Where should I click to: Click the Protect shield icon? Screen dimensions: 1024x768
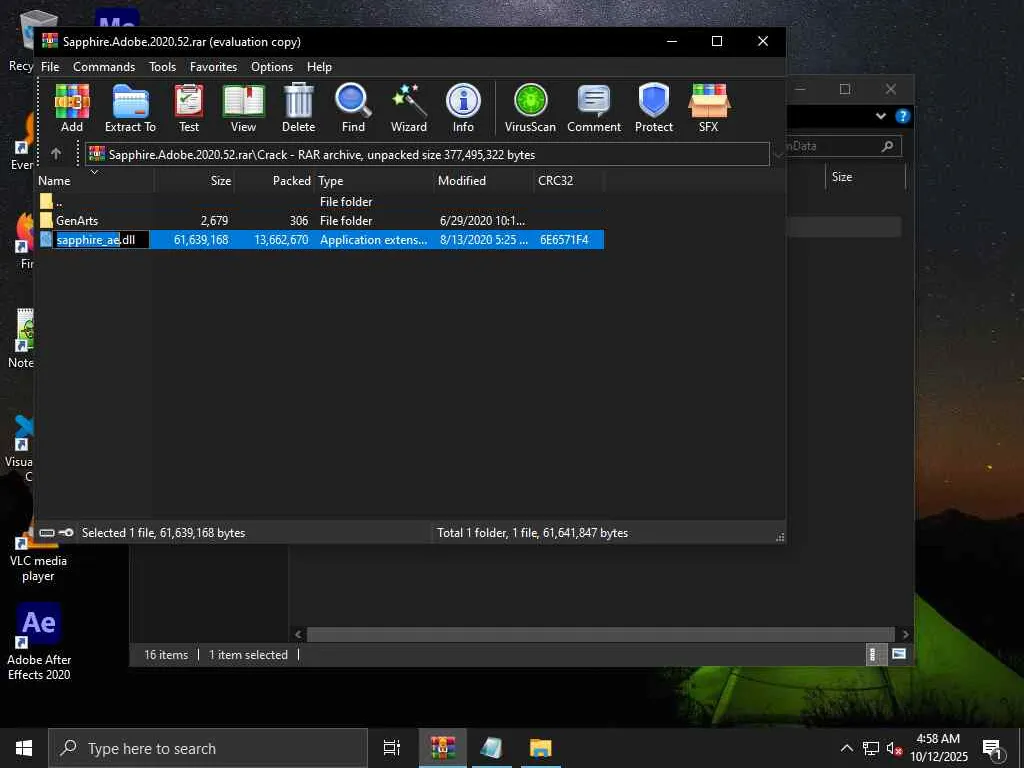coord(654,108)
